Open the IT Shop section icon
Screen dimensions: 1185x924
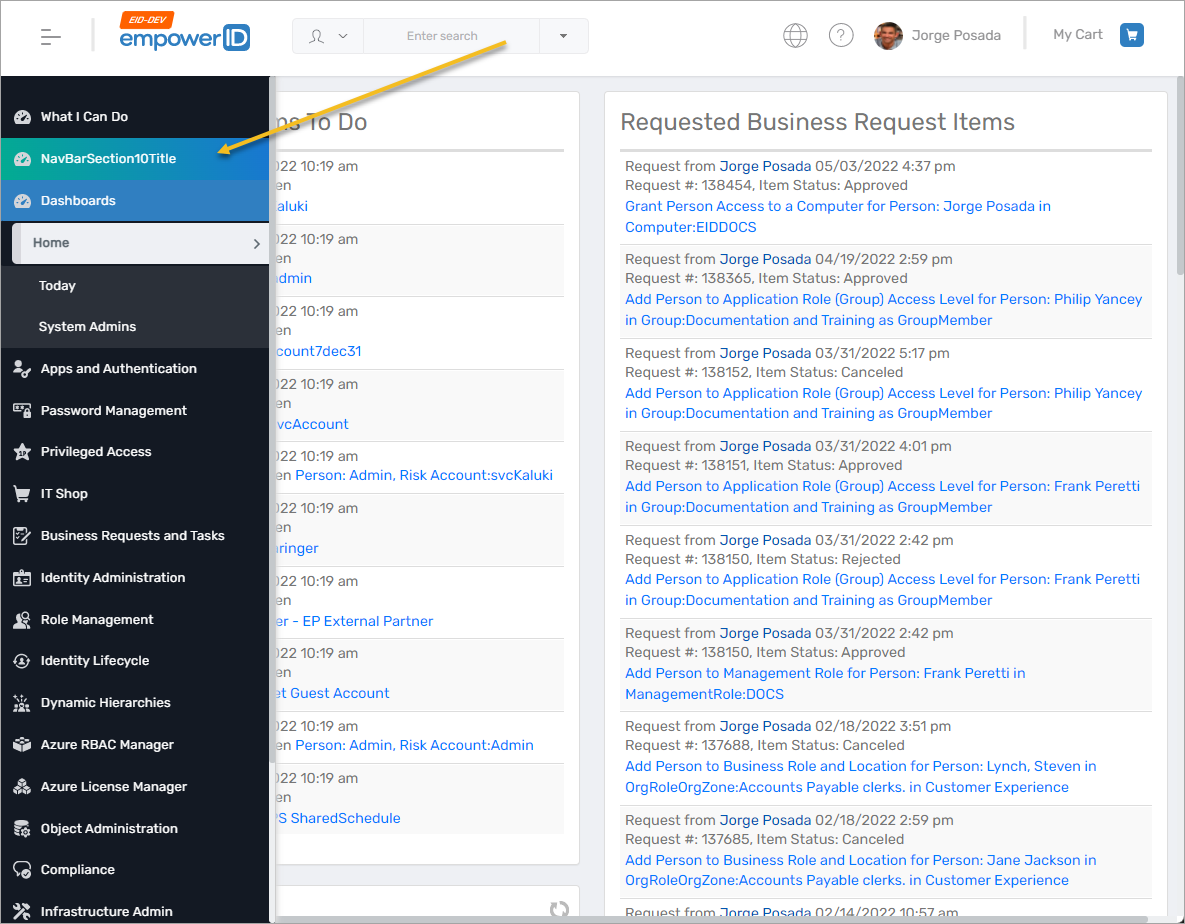(x=21, y=493)
